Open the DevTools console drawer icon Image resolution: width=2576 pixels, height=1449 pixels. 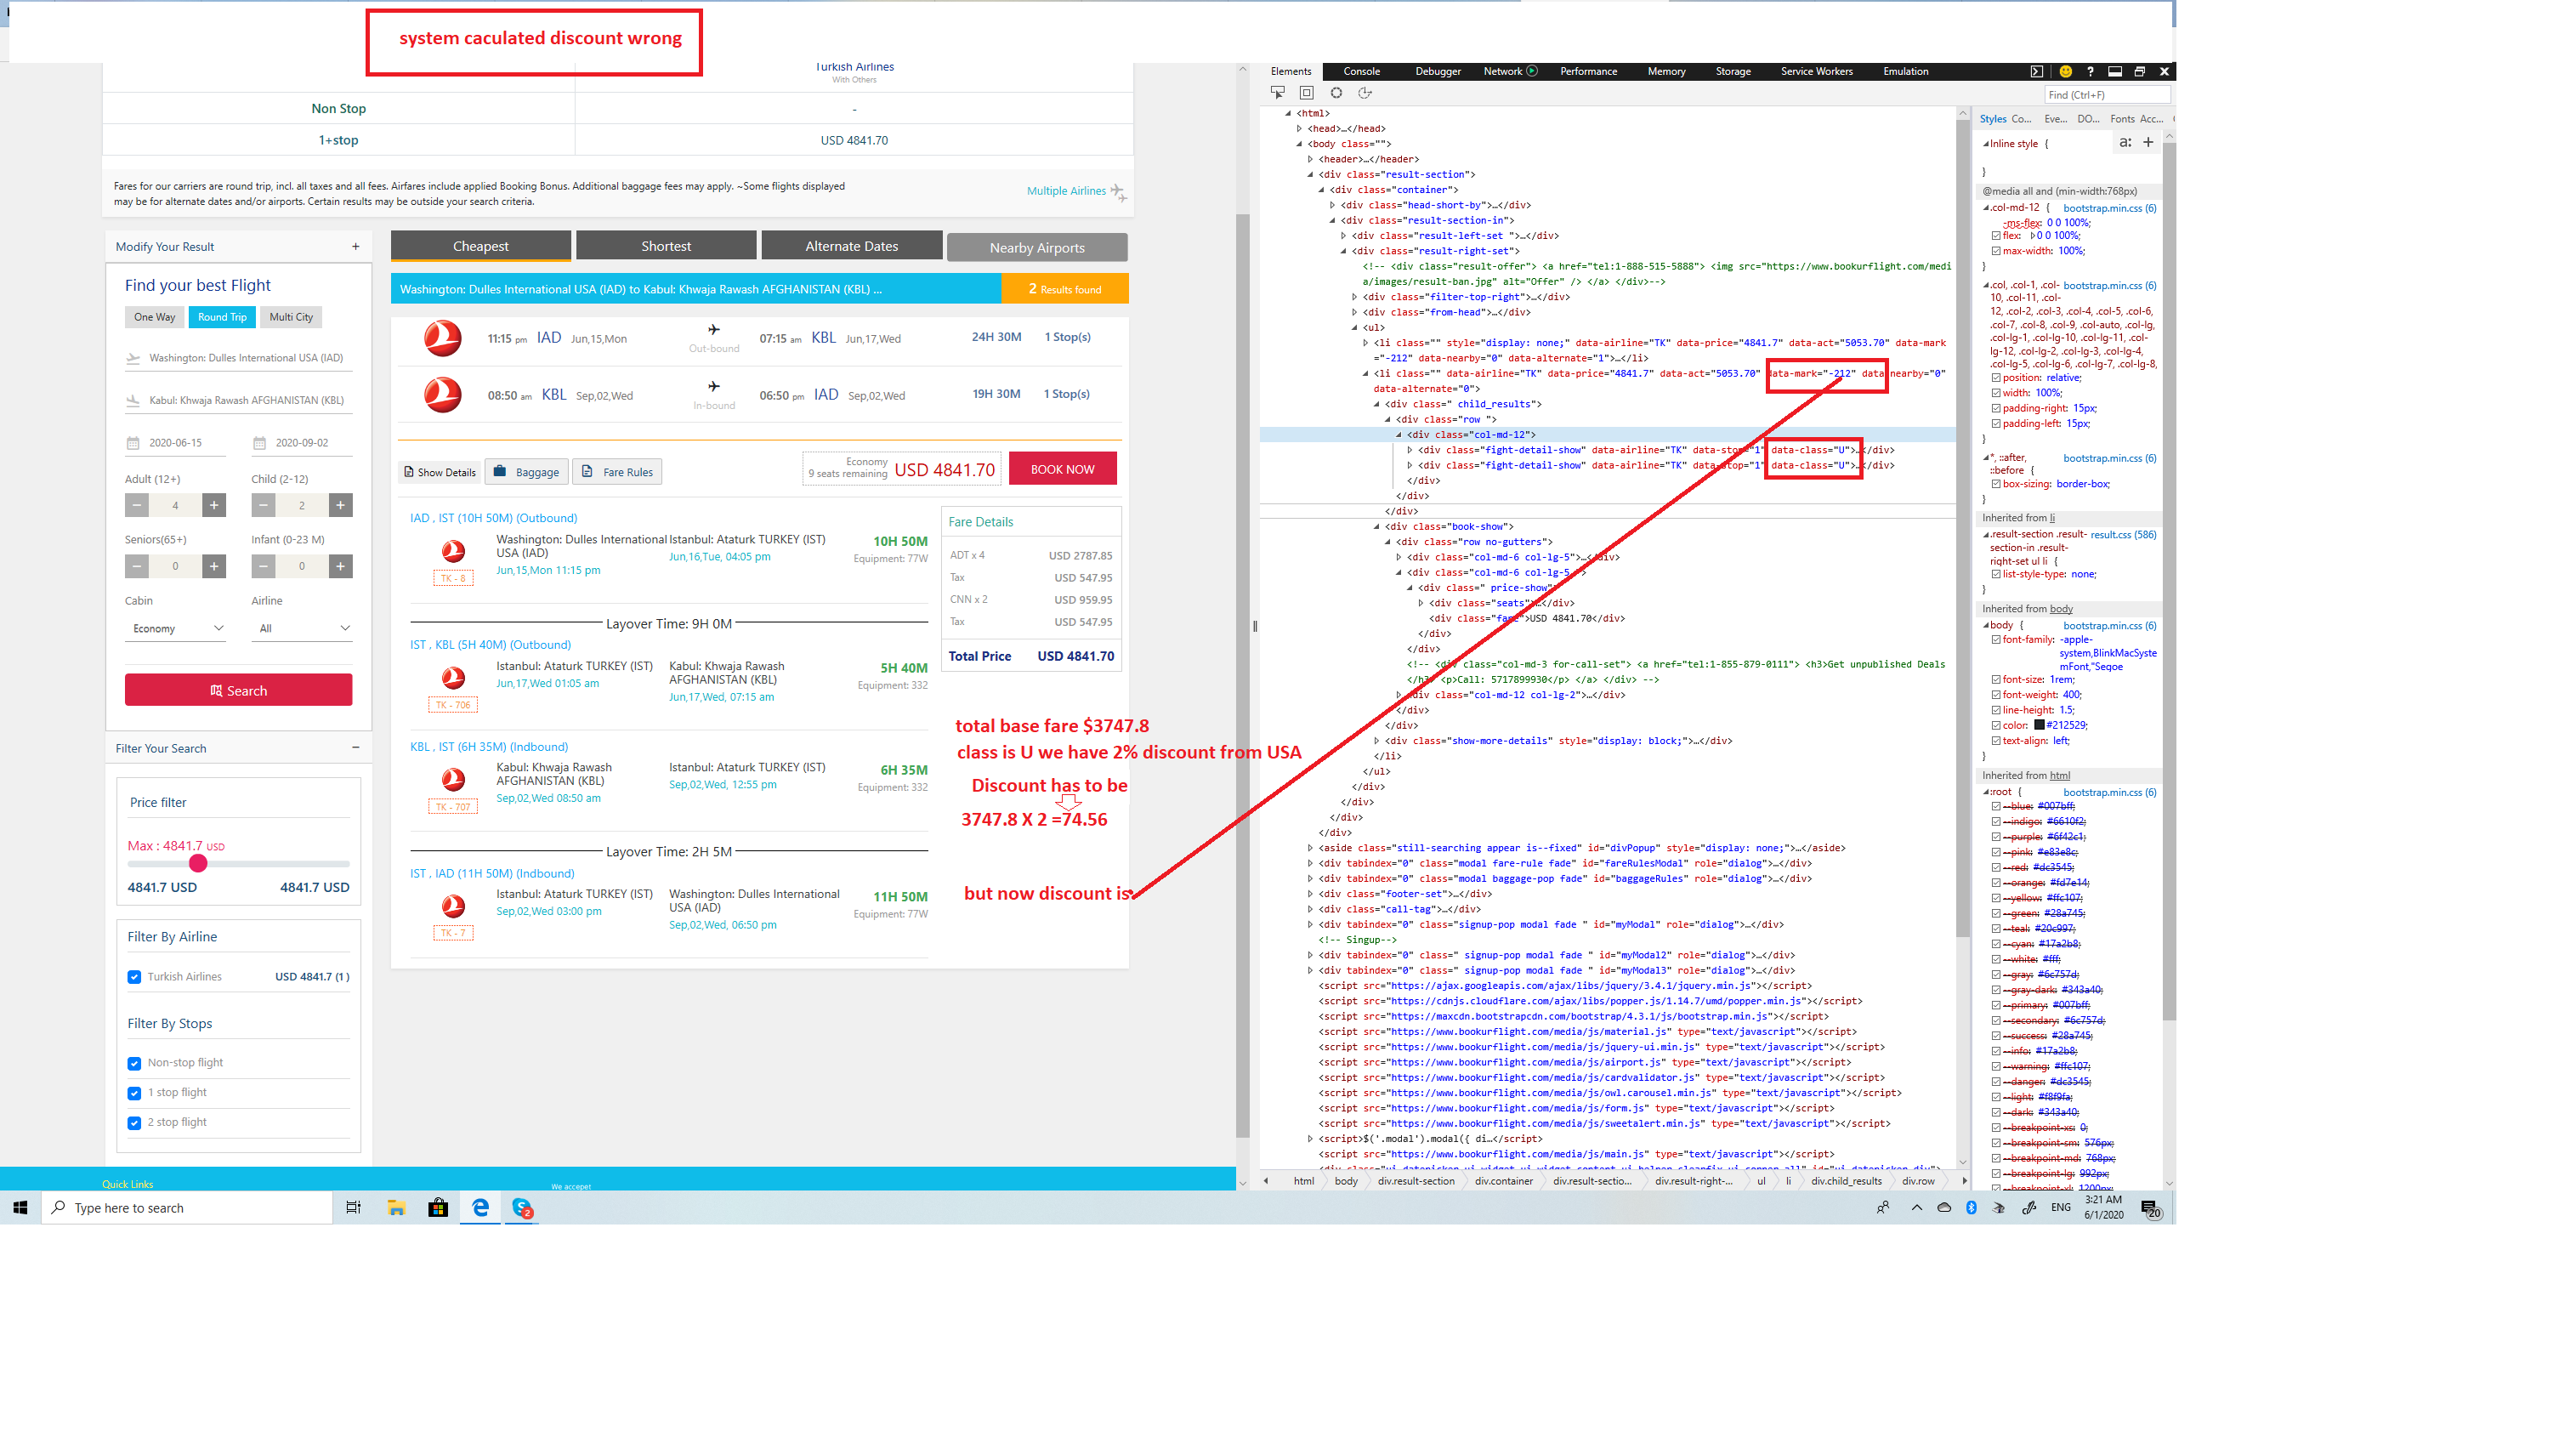tap(2037, 71)
